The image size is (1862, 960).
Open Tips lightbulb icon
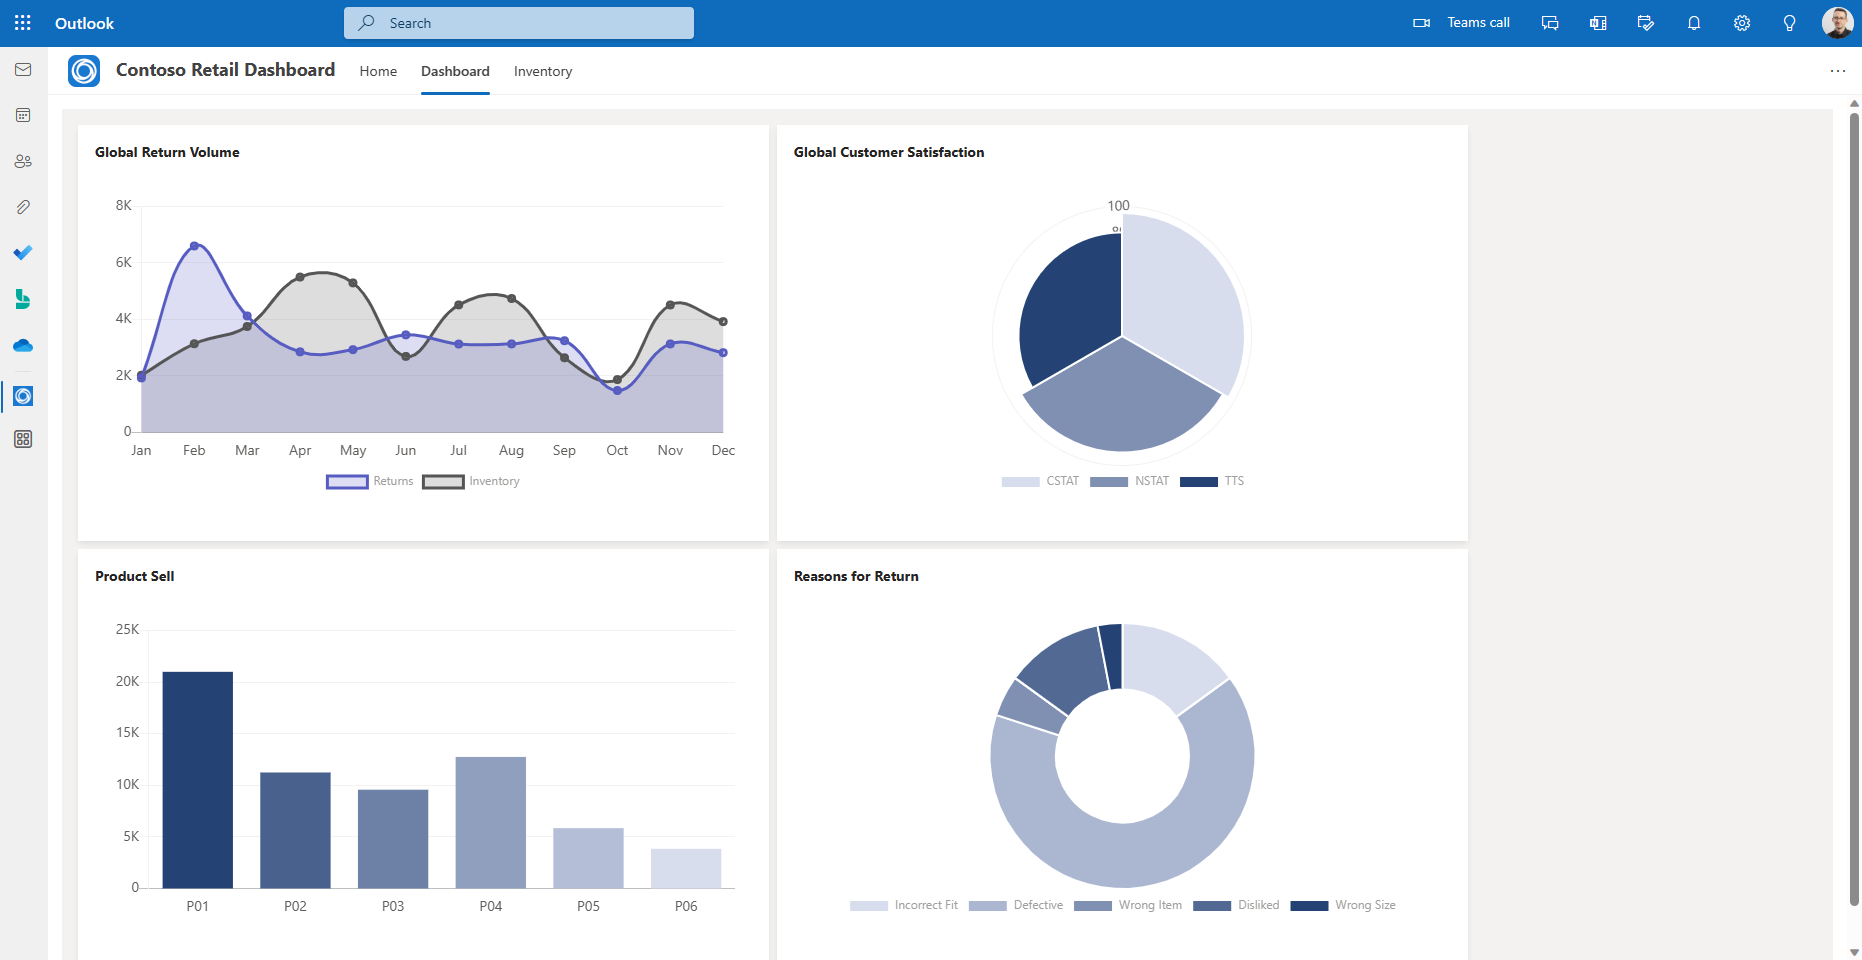[x=1790, y=23]
